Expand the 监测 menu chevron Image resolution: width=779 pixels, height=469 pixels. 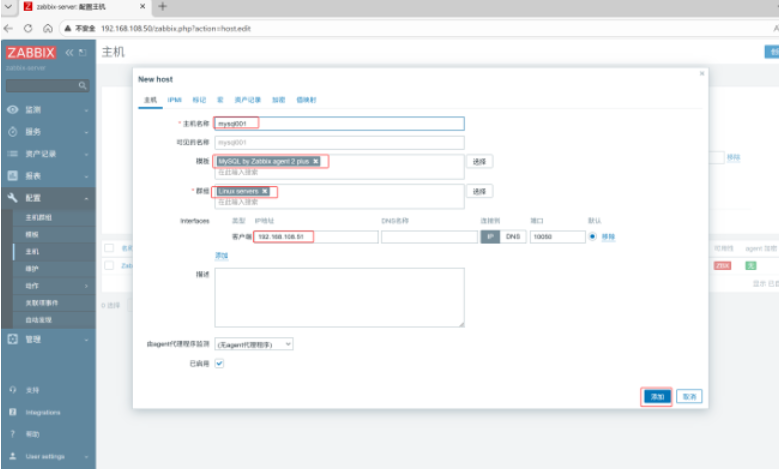86,110
